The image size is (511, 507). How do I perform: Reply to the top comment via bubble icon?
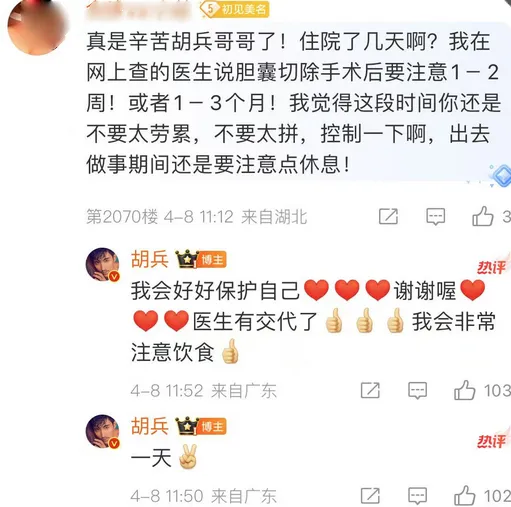tap(436, 217)
